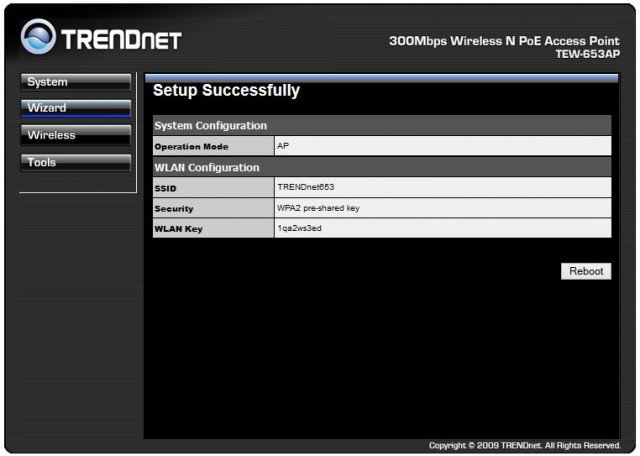Select the 1qa2ws3ed key value

[x=300, y=229]
